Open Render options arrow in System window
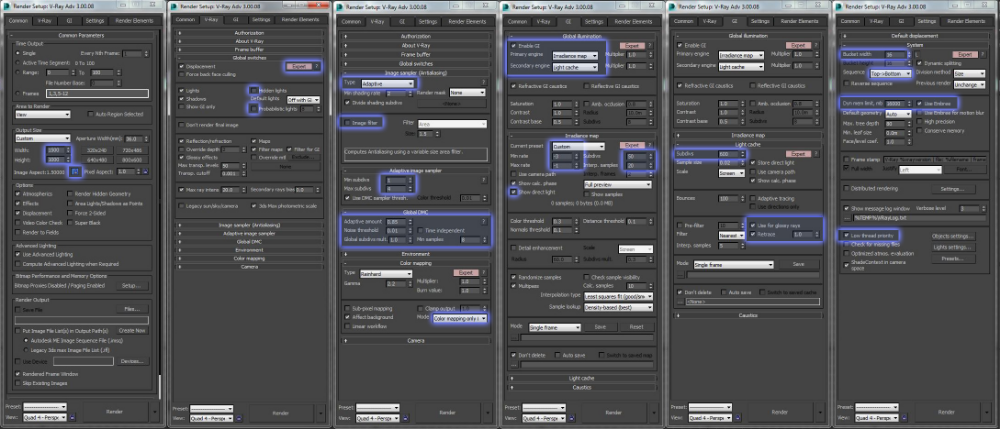Screen dimensions: 1000x429 point(987,412)
